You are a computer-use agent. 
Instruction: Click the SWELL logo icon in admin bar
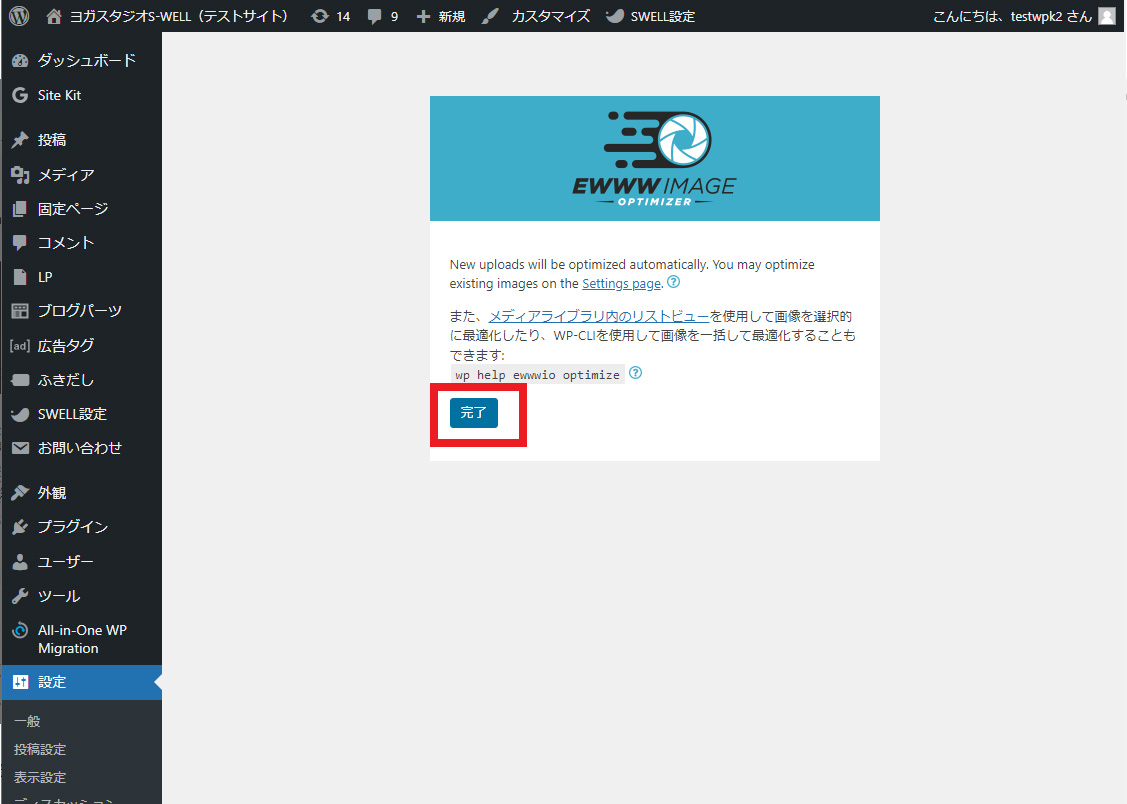click(x=615, y=16)
